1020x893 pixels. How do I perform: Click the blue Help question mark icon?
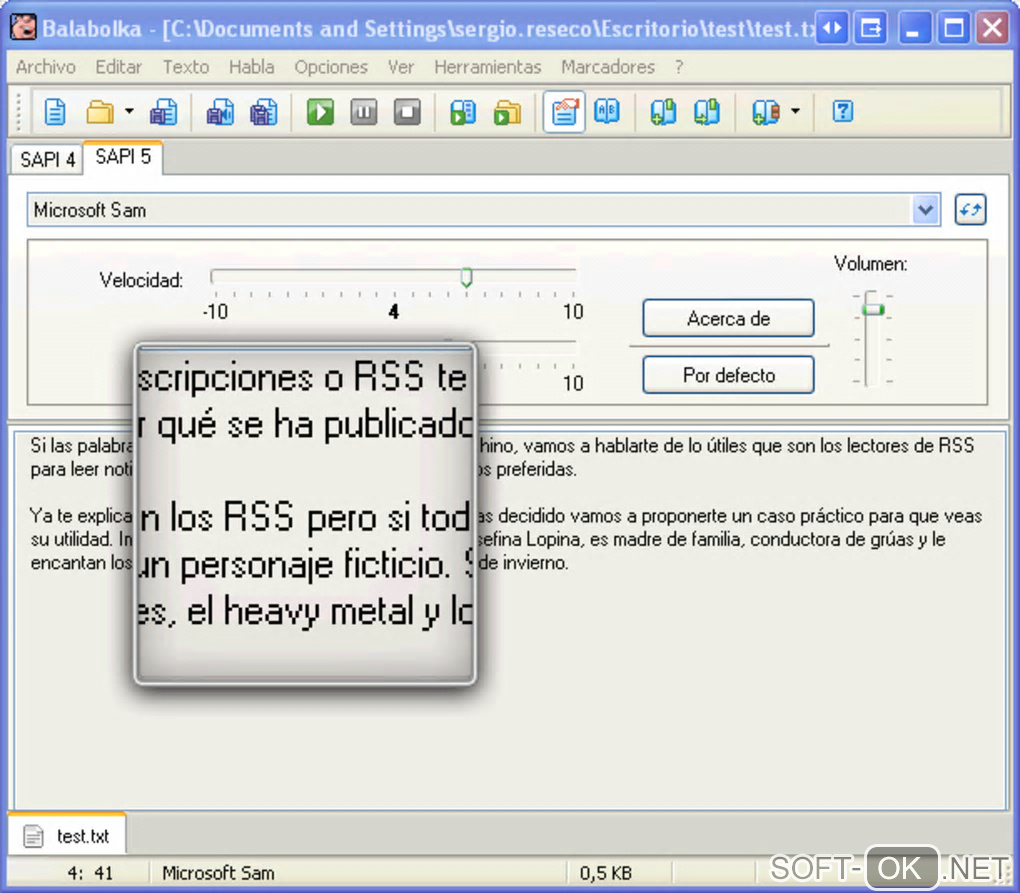point(843,112)
